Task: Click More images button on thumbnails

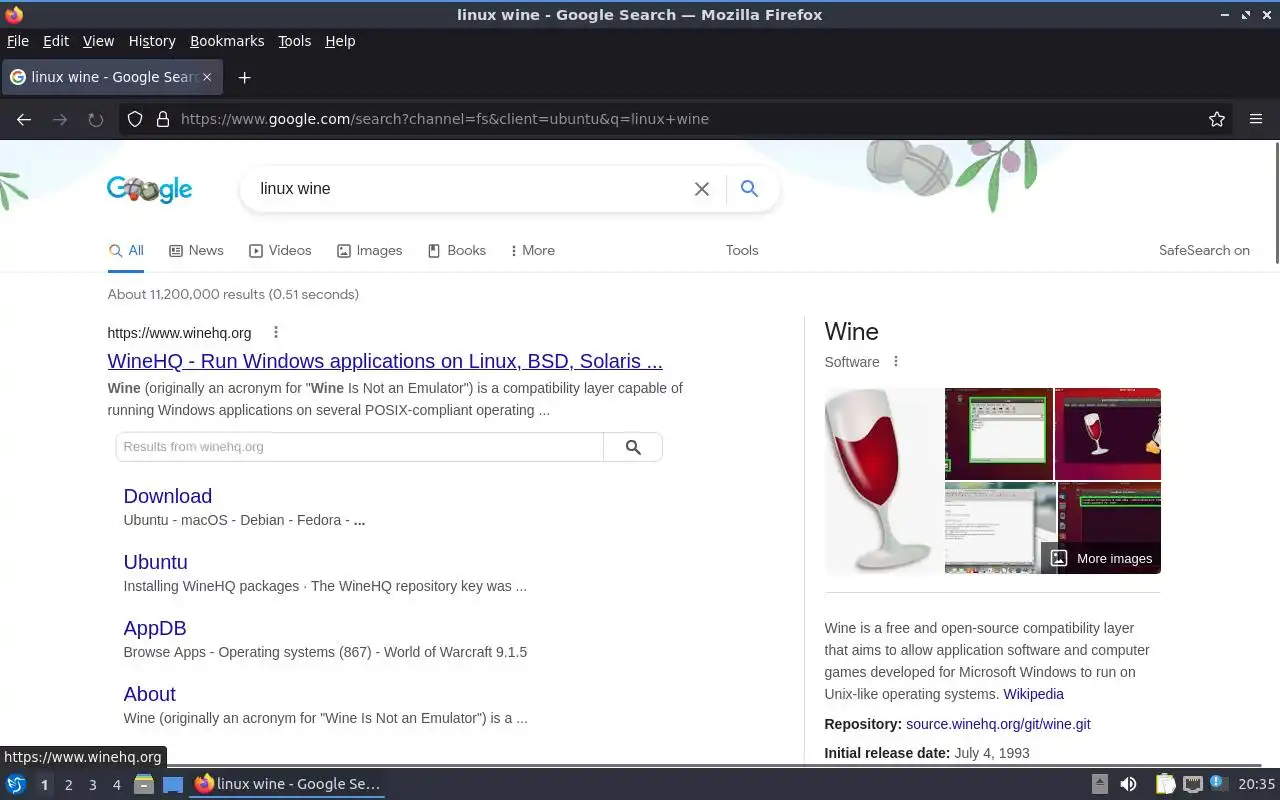Action: point(1101,559)
